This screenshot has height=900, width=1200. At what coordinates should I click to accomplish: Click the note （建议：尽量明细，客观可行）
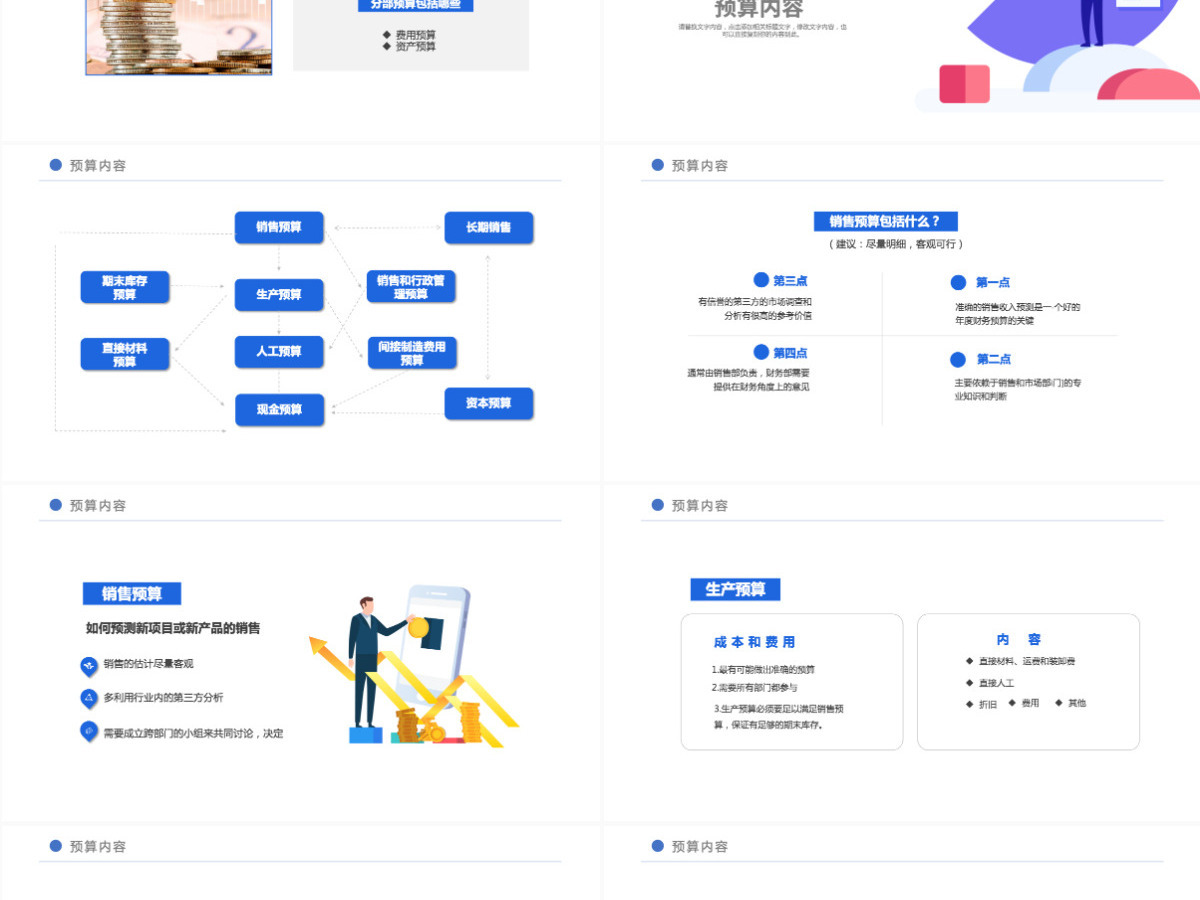coord(895,244)
